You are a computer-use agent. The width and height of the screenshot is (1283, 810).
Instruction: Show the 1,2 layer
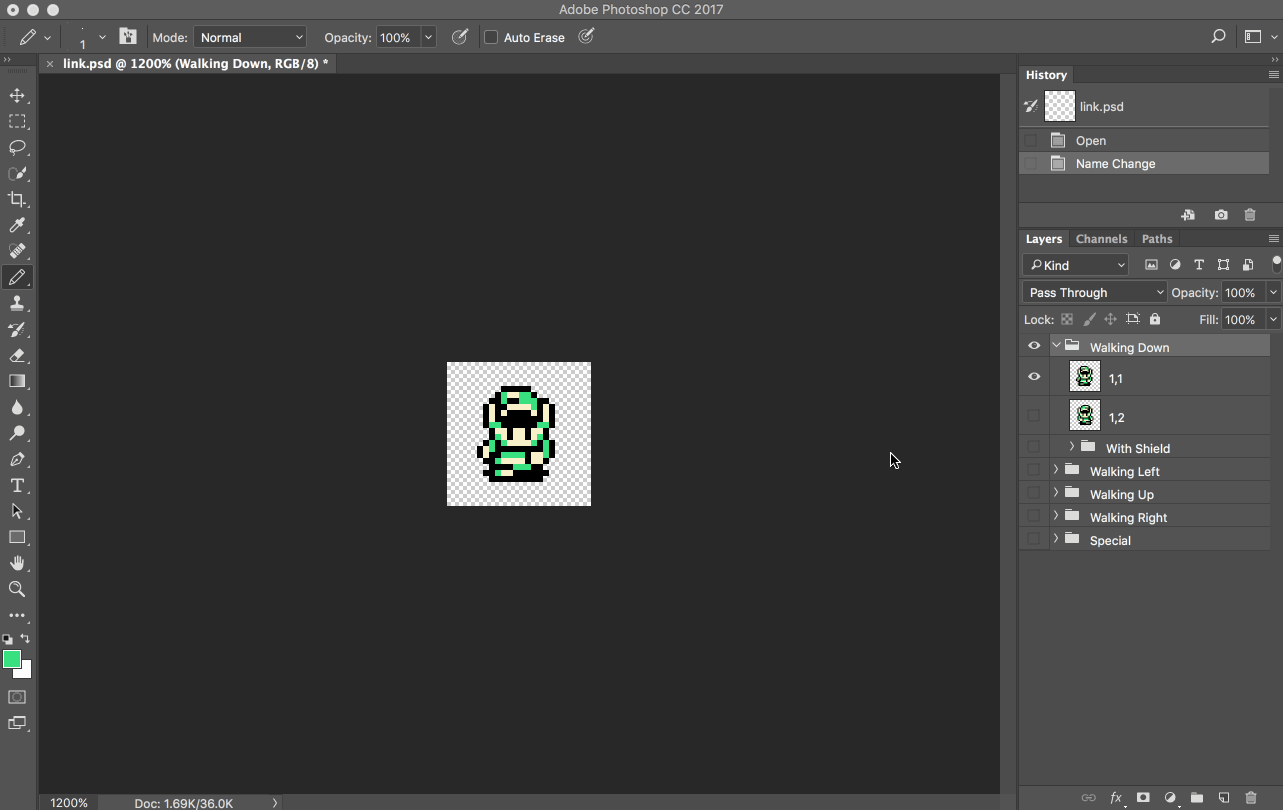click(x=1034, y=416)
